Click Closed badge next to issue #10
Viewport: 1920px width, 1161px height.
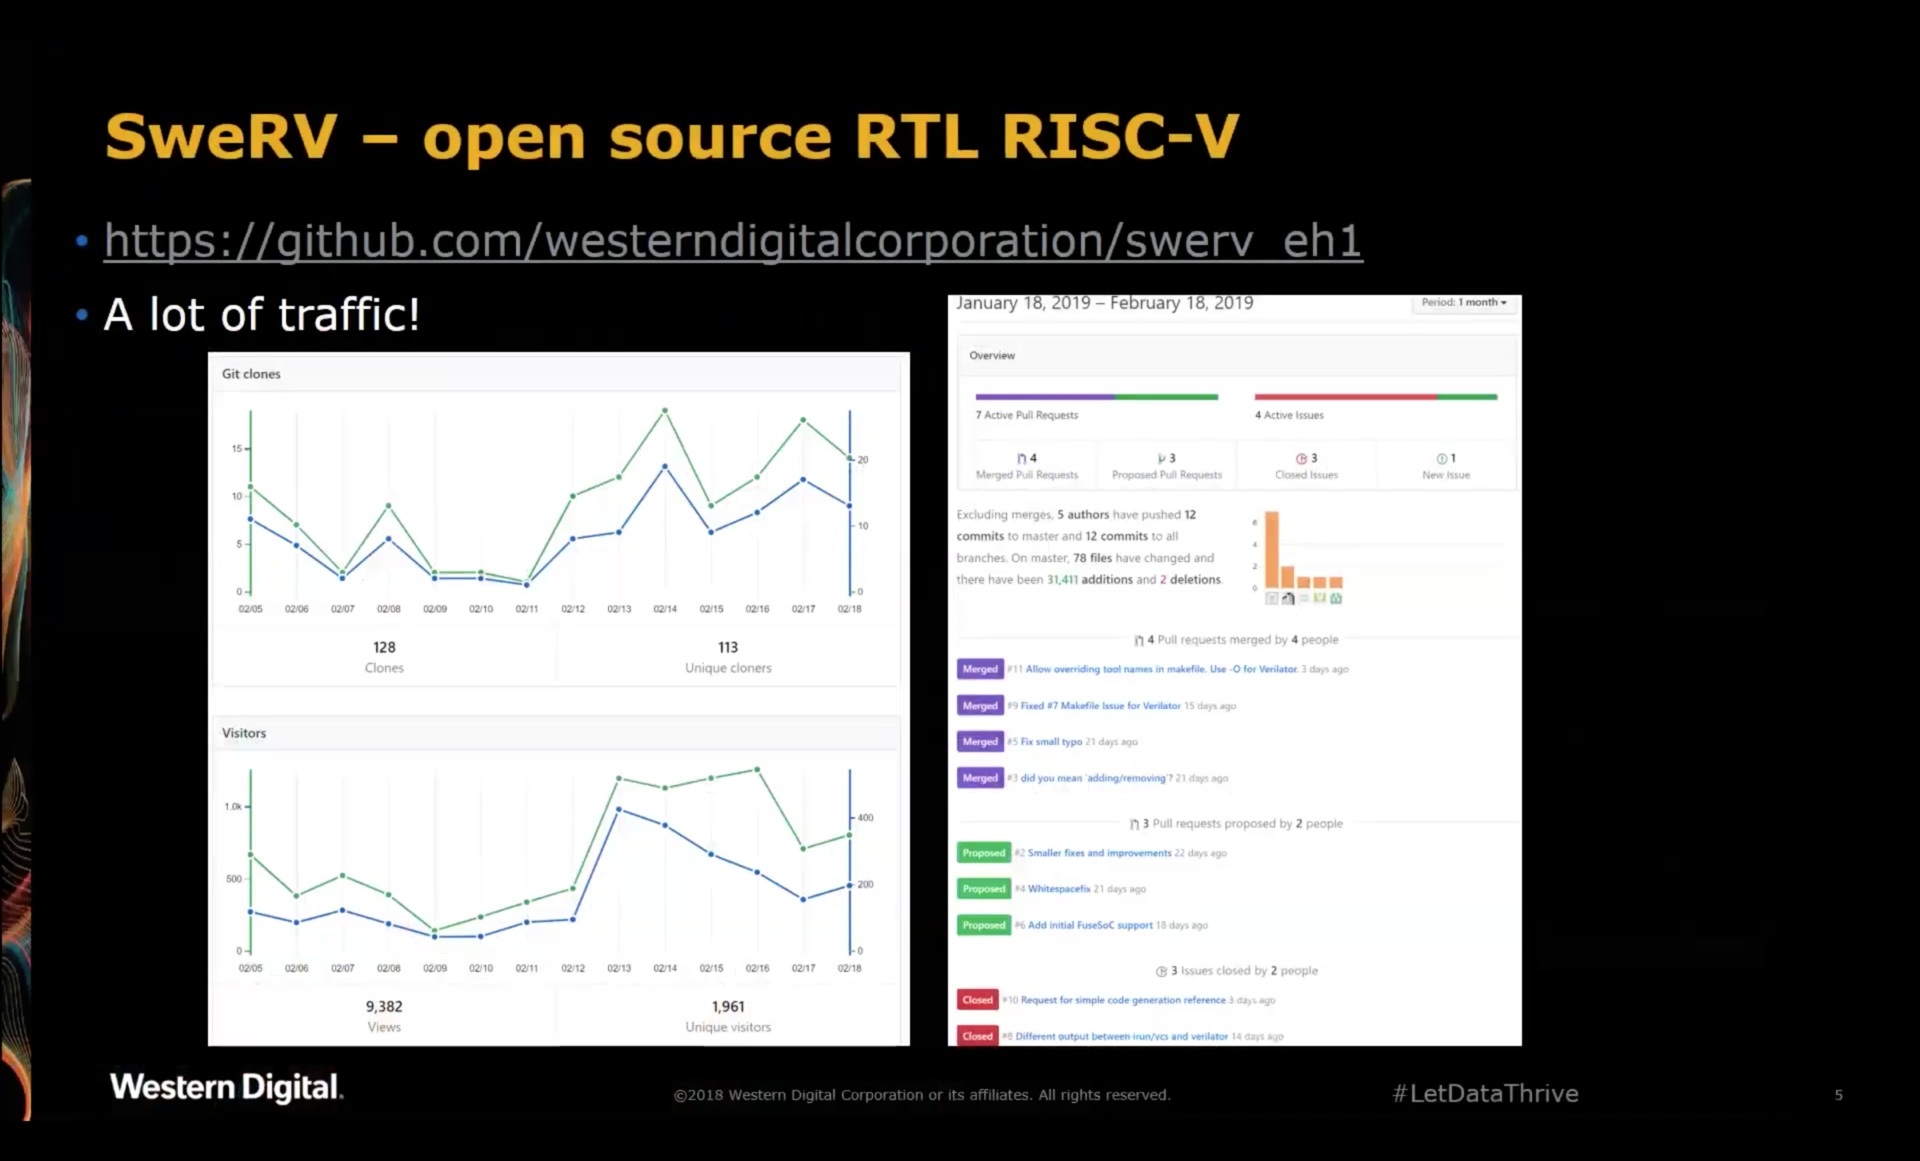click(x=977, y=1000)
